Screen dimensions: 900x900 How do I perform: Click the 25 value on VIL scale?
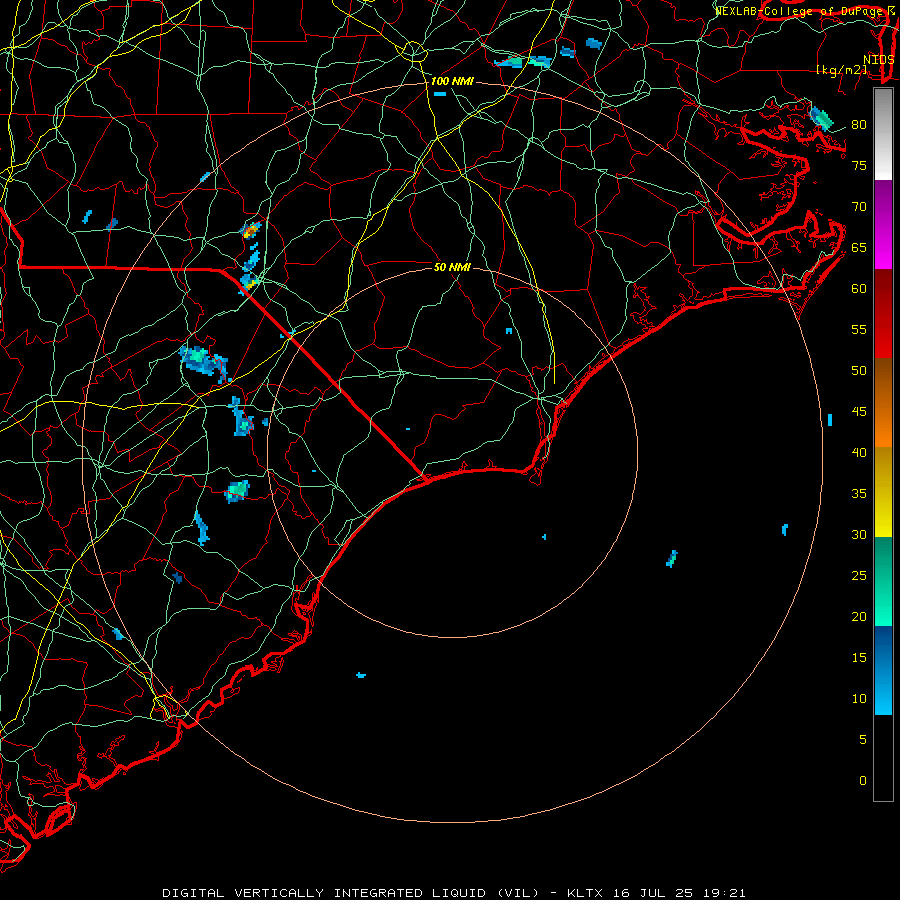coord(859,576)
